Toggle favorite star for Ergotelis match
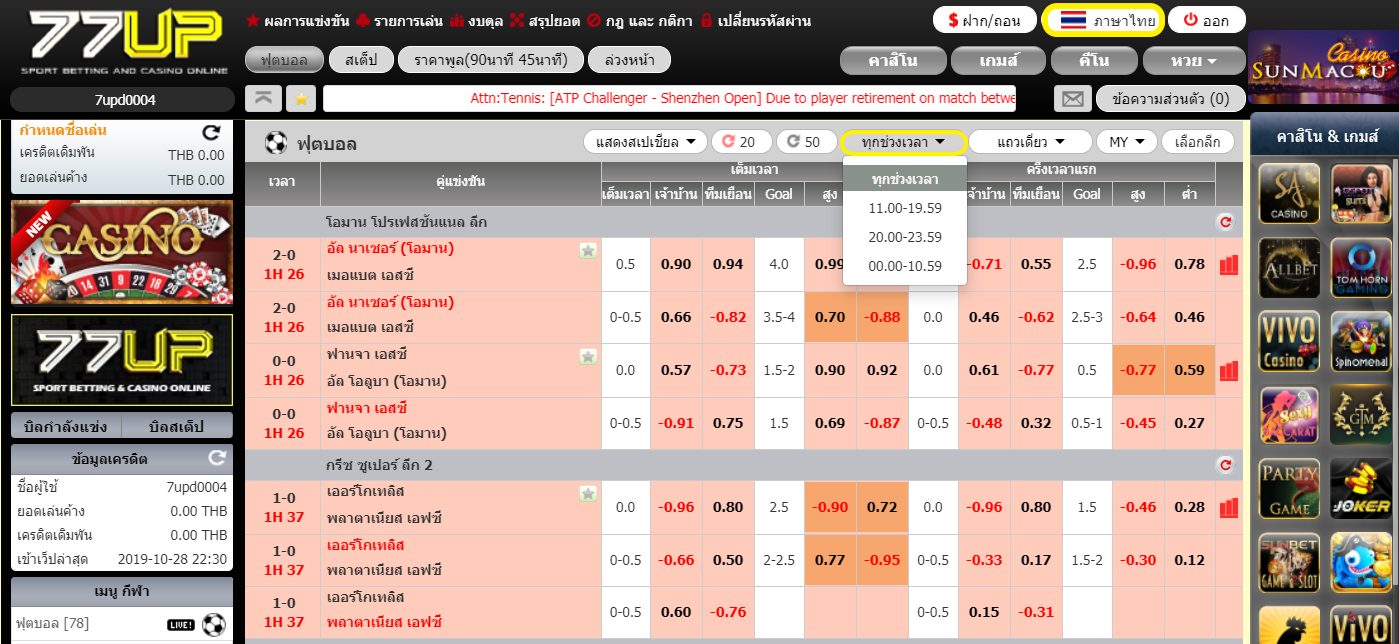Screen dimensions: 1399x644 (588, 493)
